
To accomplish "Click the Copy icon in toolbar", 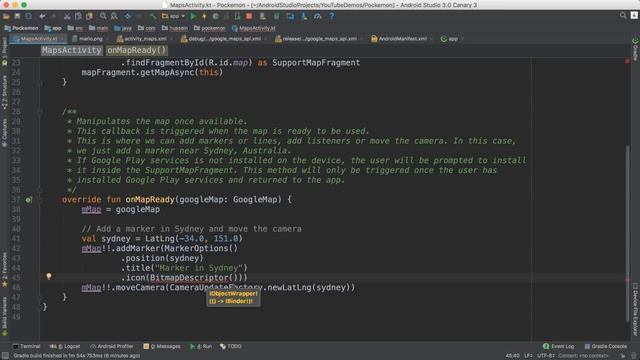I will coord(78,16).
